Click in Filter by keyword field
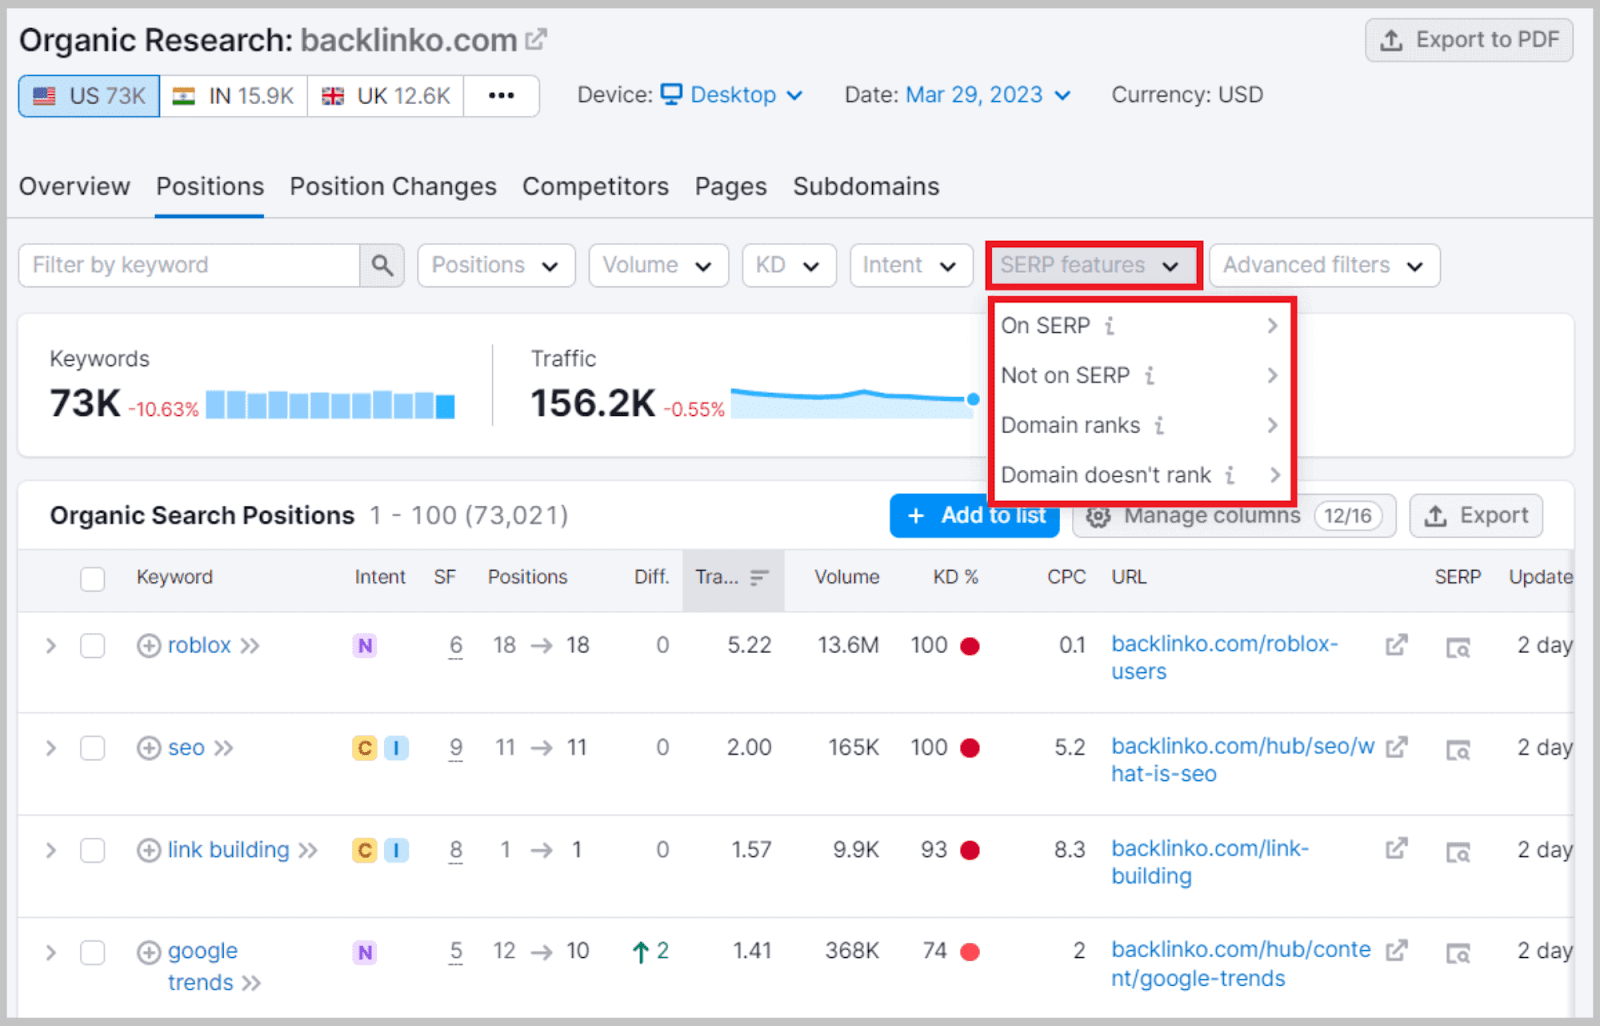 (x=189, y=265)
